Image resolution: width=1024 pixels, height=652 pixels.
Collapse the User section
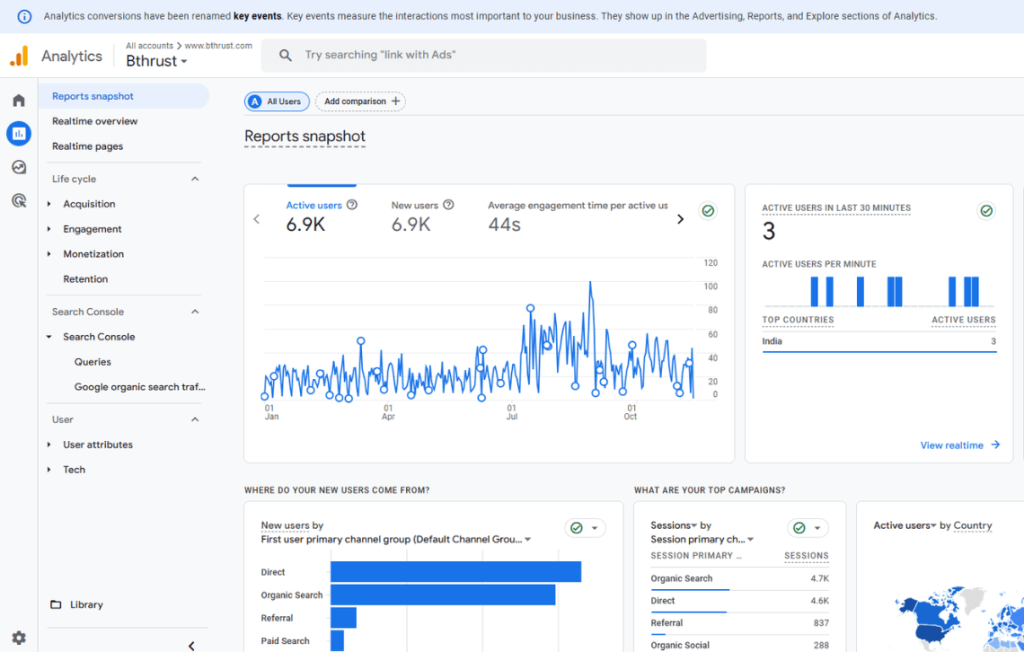coord(195,419)
